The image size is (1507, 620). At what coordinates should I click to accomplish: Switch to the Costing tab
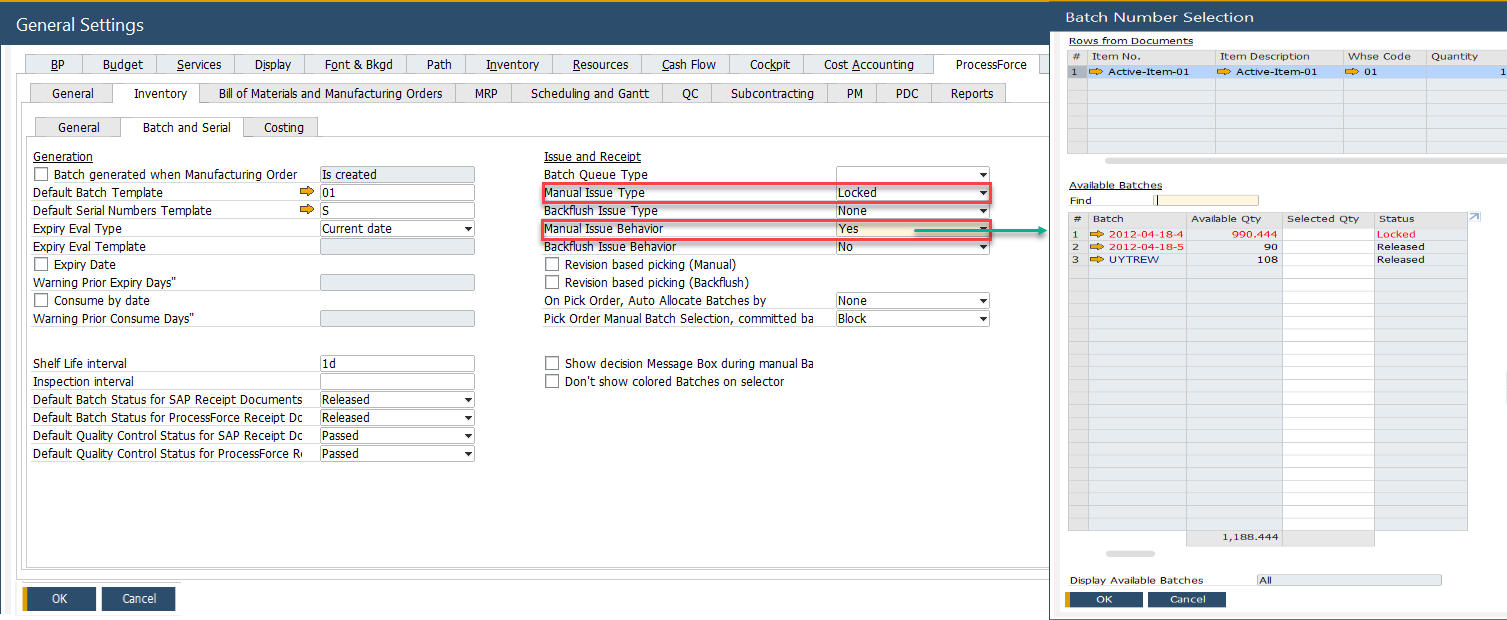click(284, 128)
